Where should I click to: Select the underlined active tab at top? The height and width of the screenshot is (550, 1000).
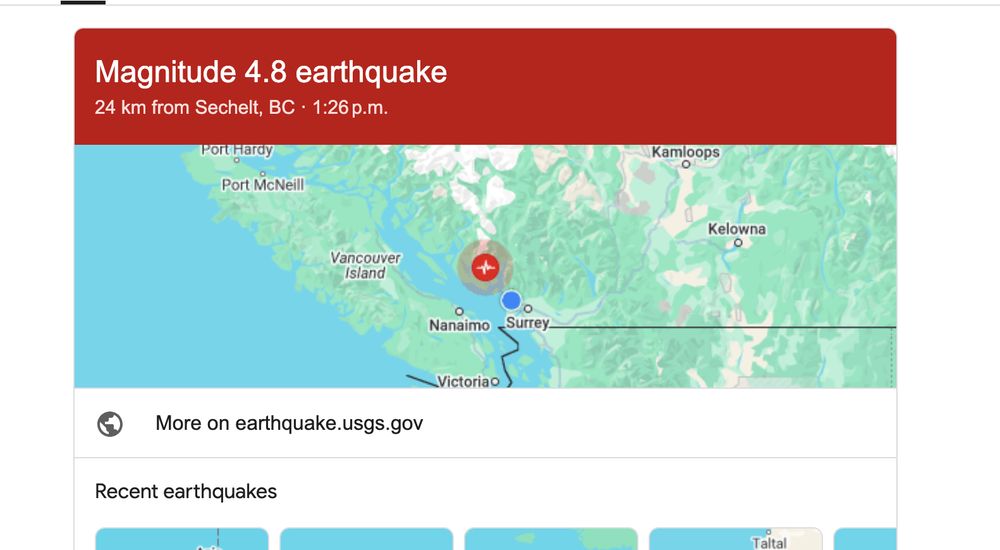[83, 3]
